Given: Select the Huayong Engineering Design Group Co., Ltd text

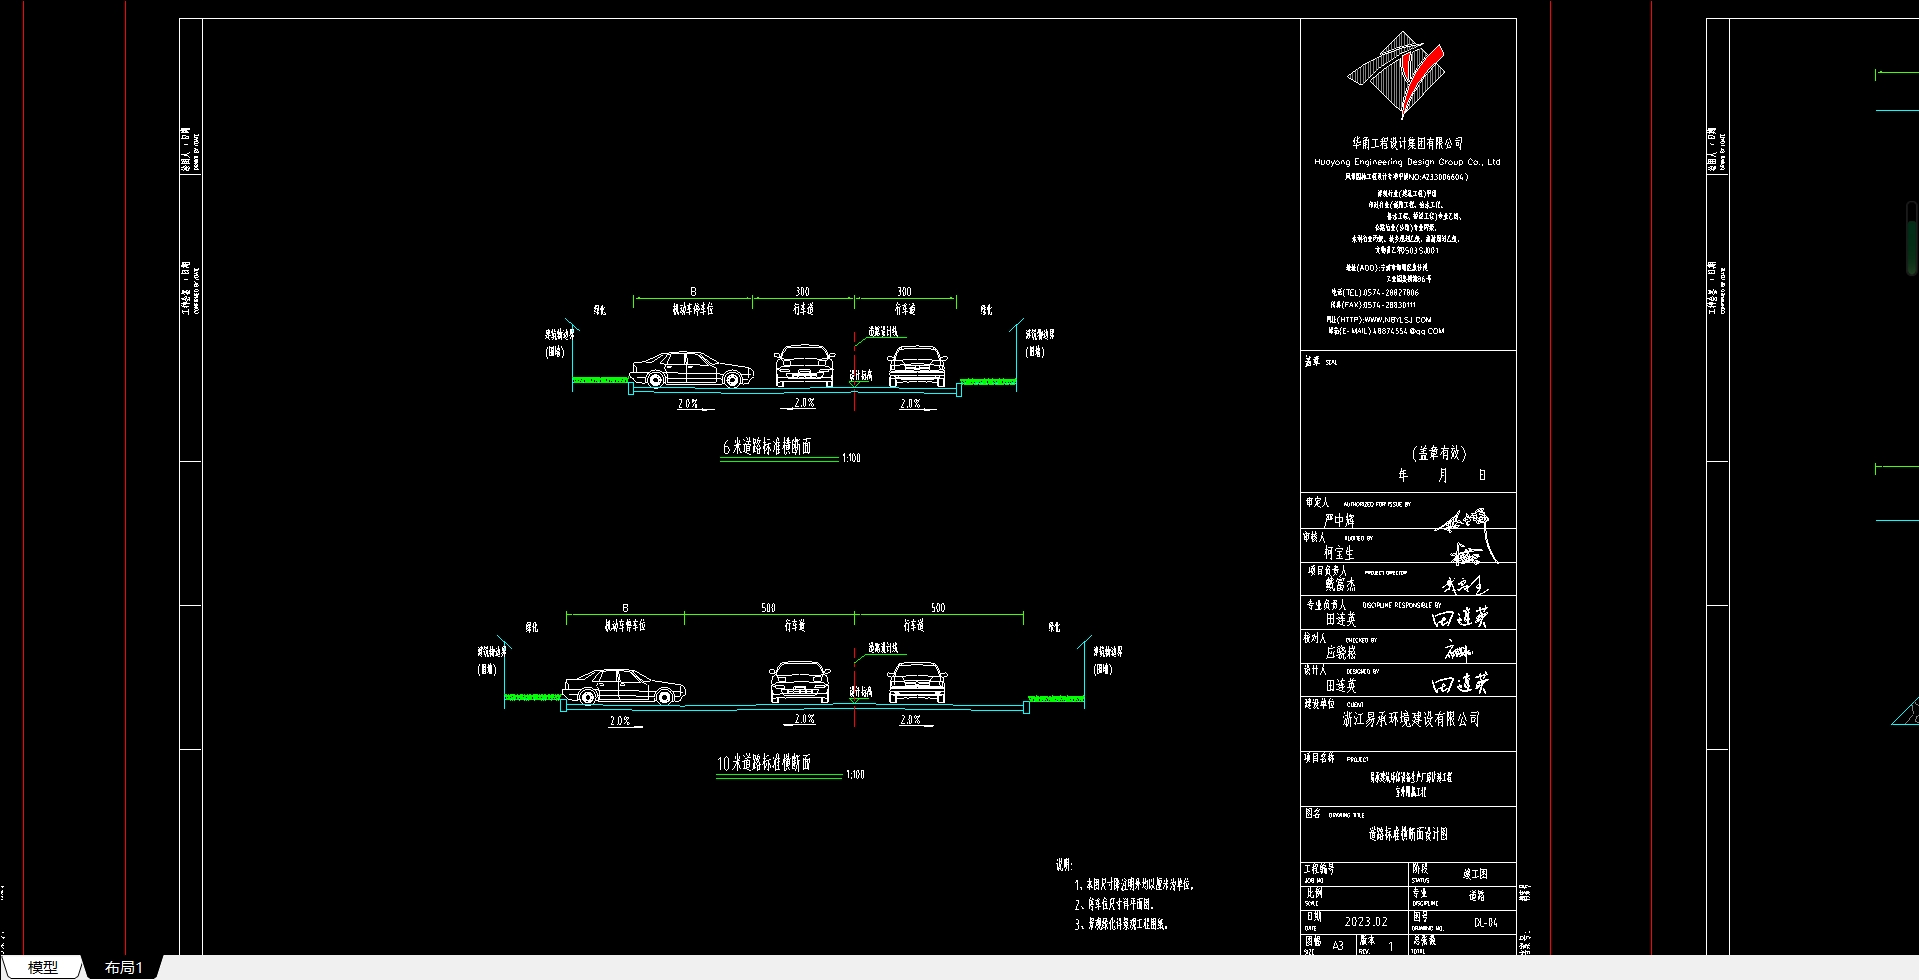Looking at the screenshot, I should click(x=1407, y=162).
